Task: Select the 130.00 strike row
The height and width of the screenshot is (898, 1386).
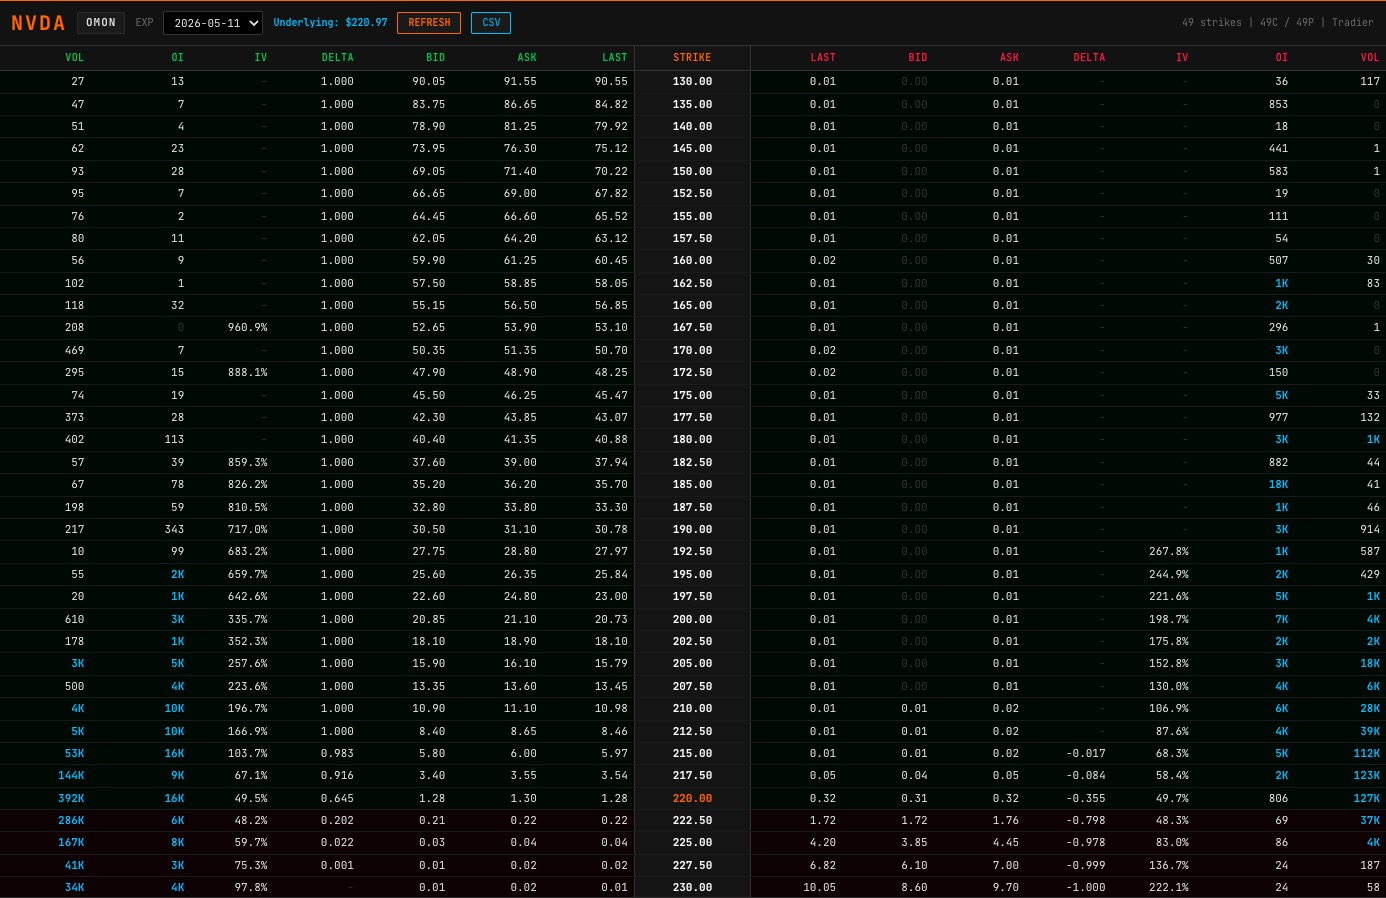Action: coord(692,82)
